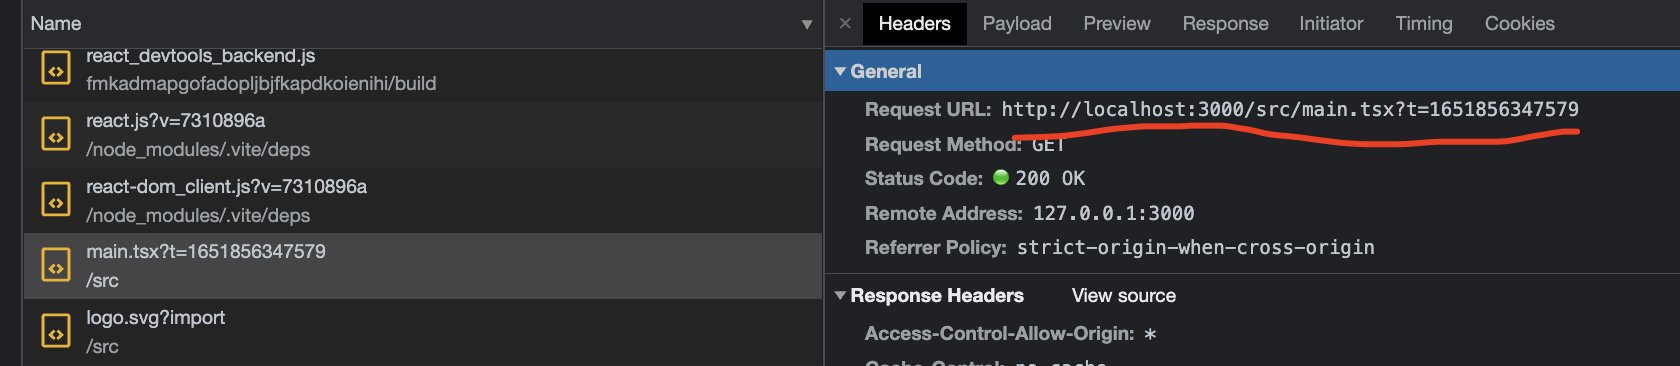Click the Request URL value
Image resolution: width=1680 pixels, height=366 pixels.
pos(1290,109)
